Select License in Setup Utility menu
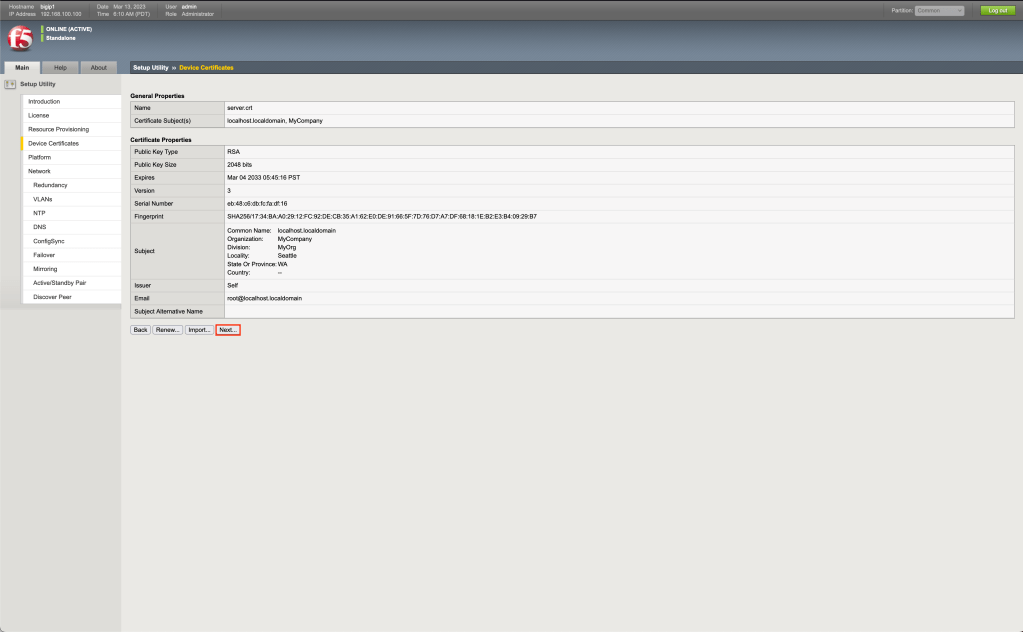Viewport: 1023px width, 632px height. click(38, 115)
